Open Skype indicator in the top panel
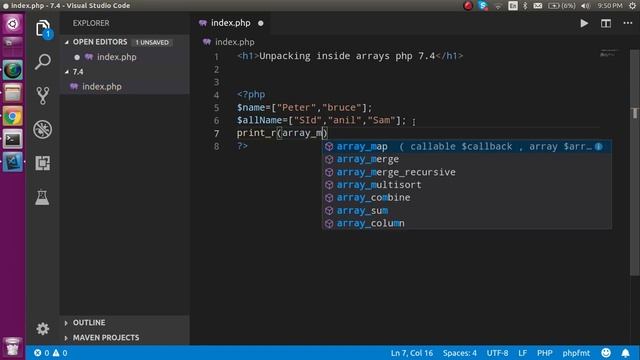Image resolution: width=640 pixels, height=360 pixels. (x=483, y=6)
